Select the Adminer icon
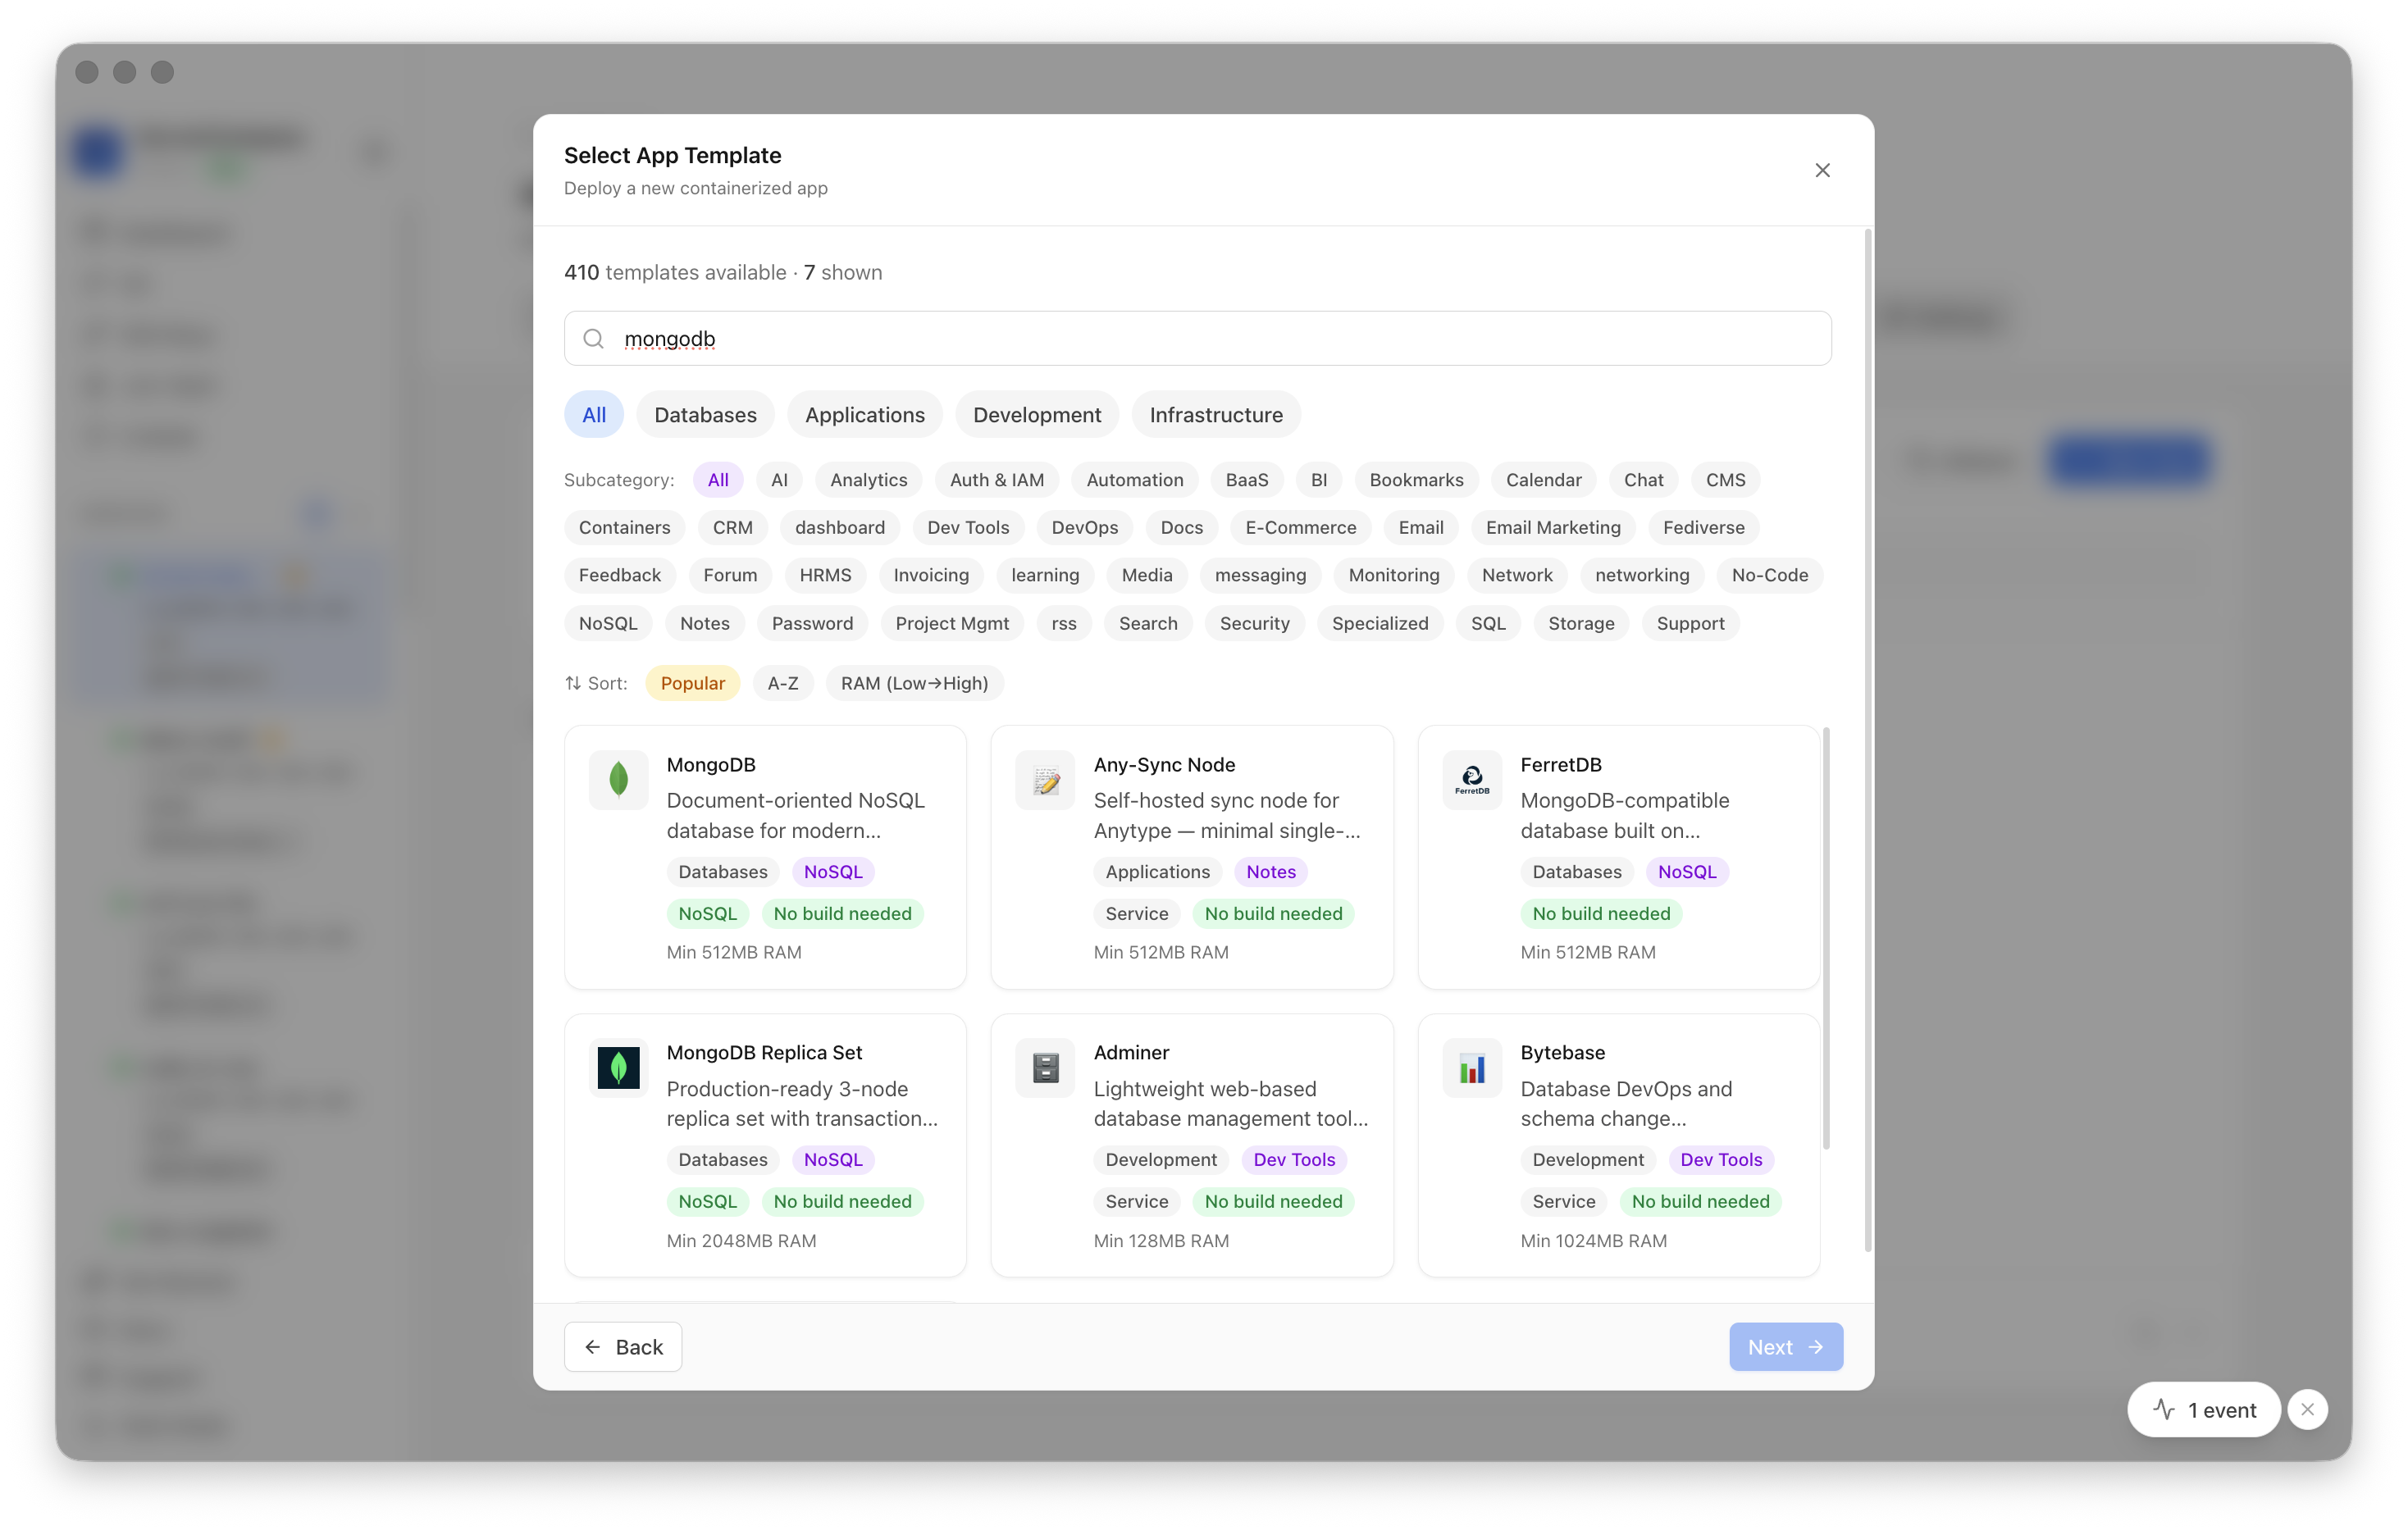The width and height of the screenshot is (2408, 1530). [1045, 1067]
